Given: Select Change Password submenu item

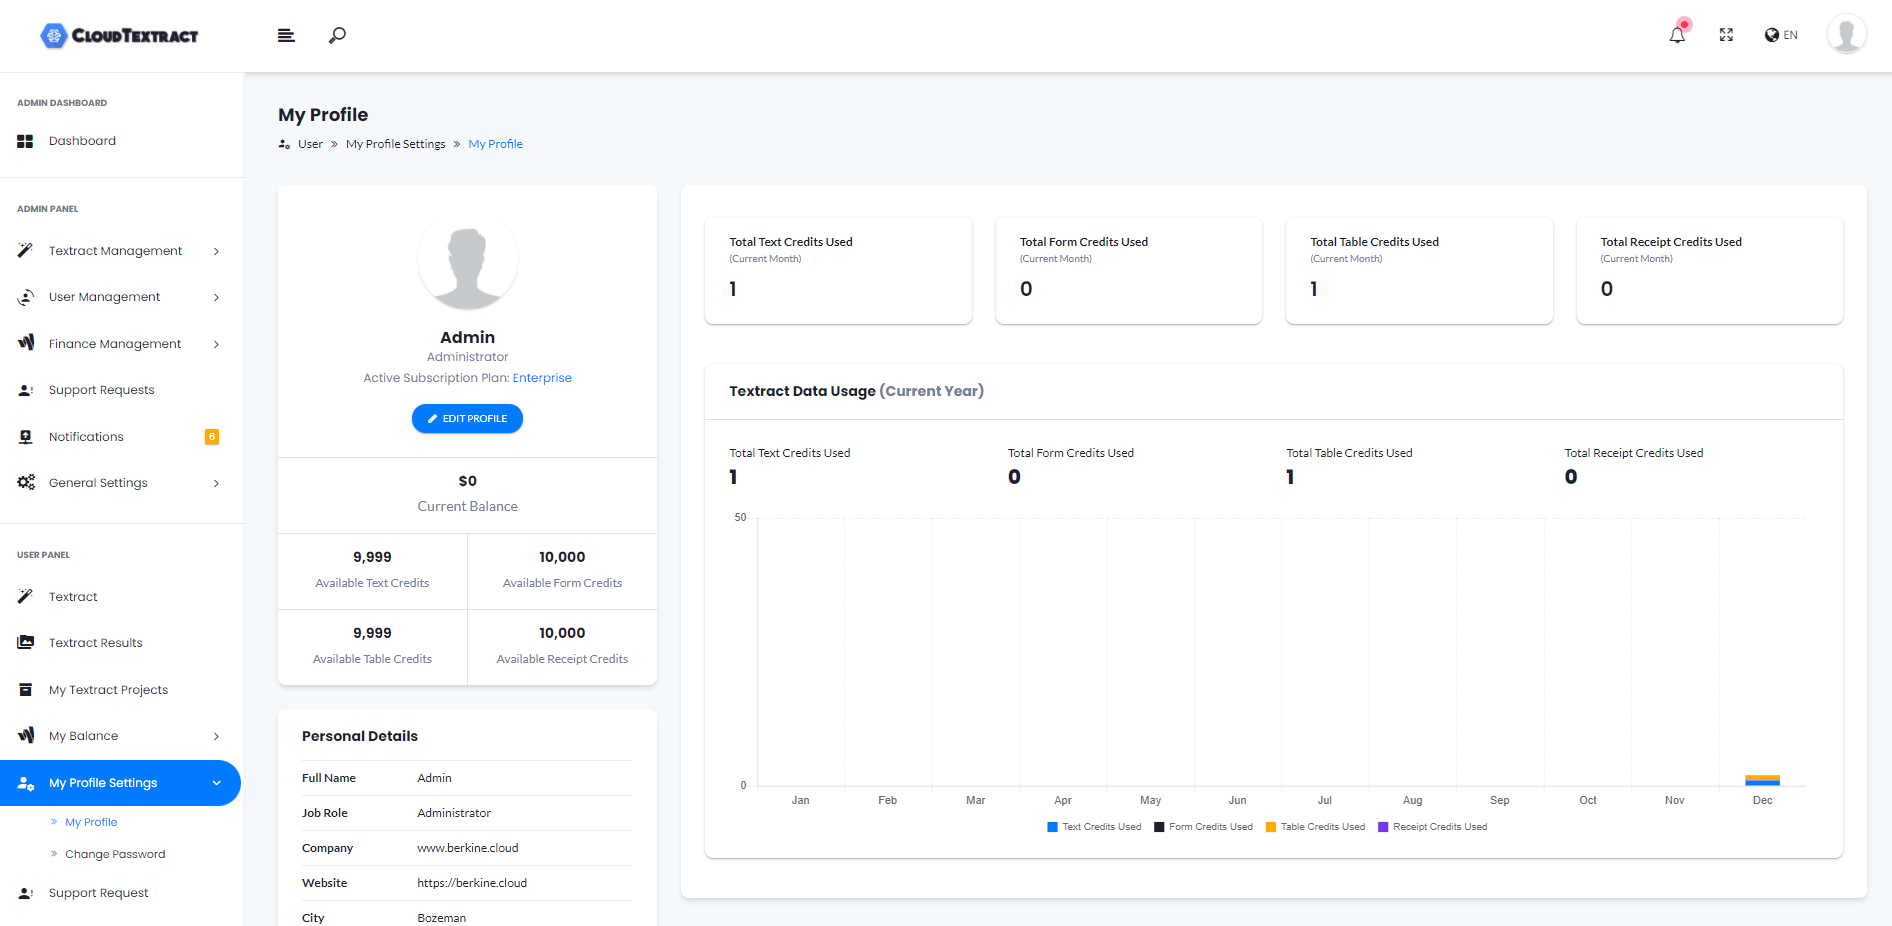Looking at the screenshot, I should [115, 854].
